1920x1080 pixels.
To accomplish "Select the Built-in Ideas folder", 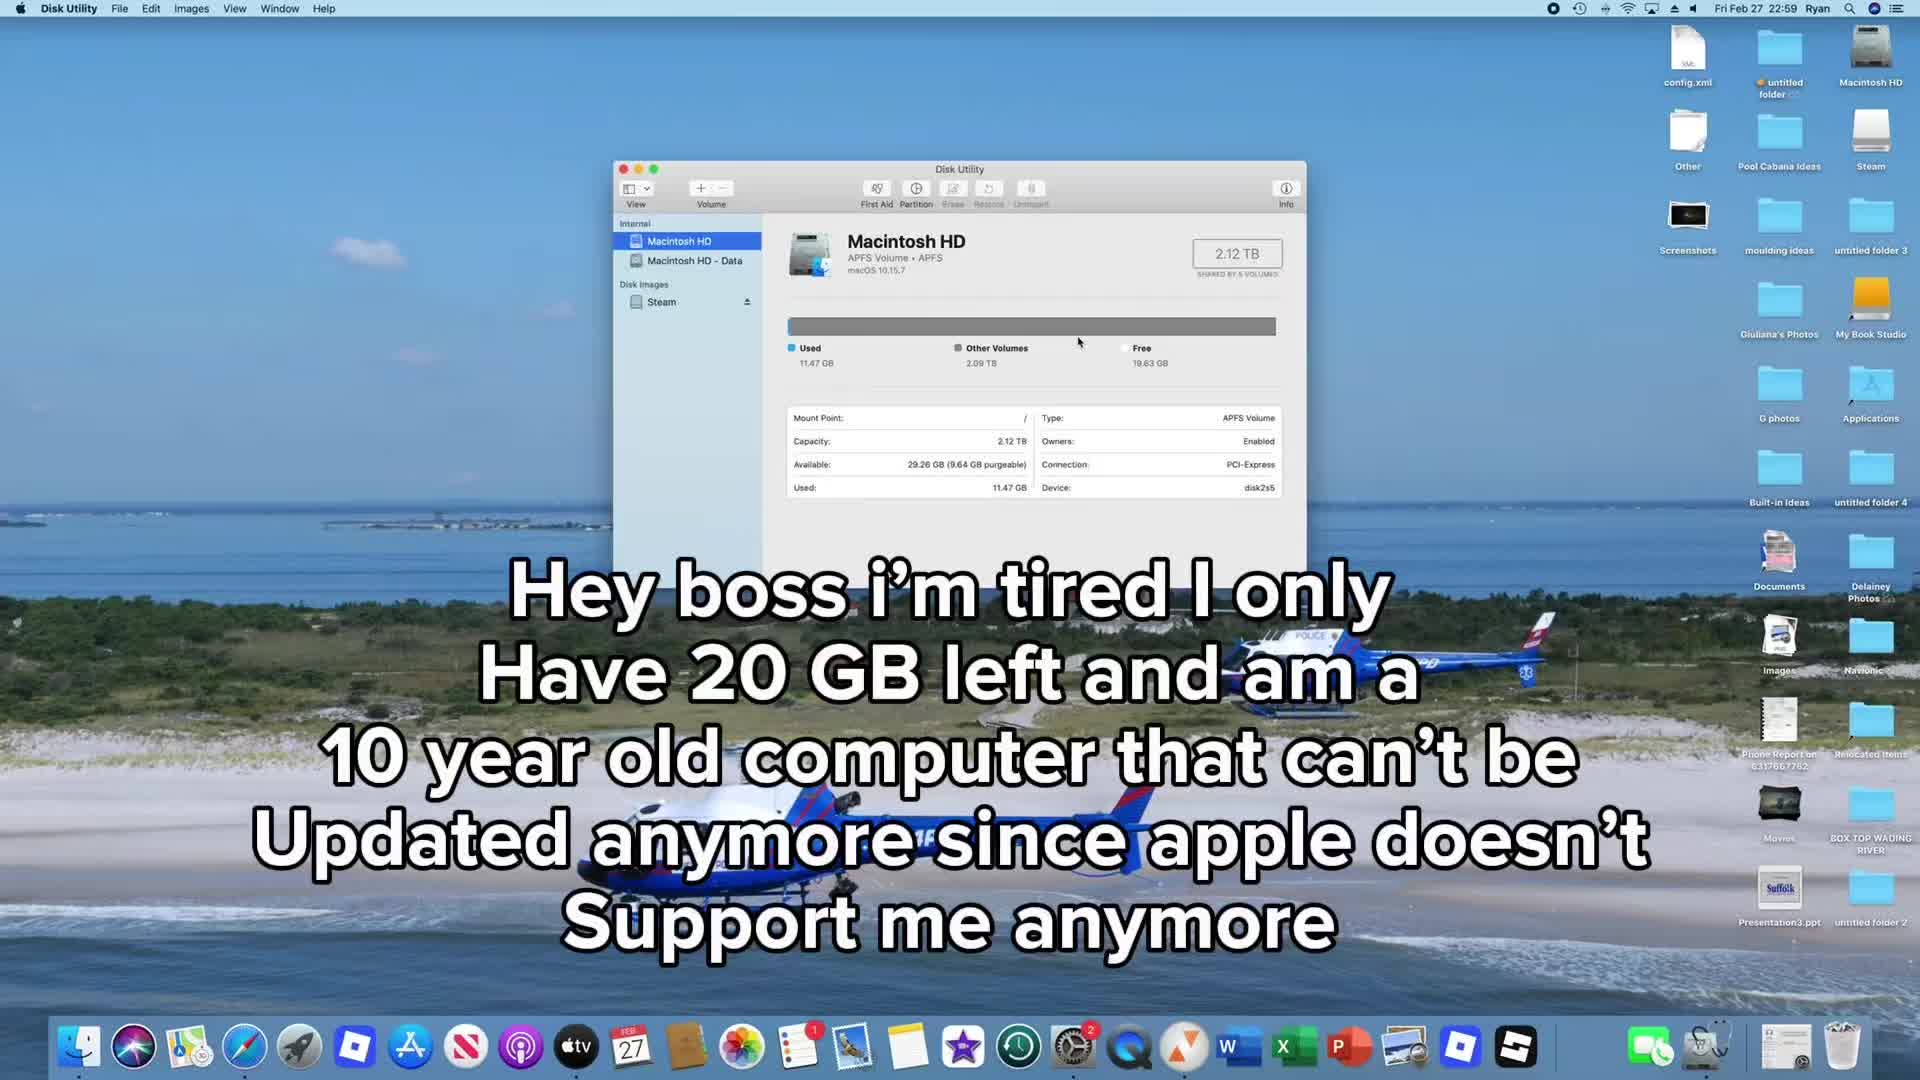I will click(1779, 469).
